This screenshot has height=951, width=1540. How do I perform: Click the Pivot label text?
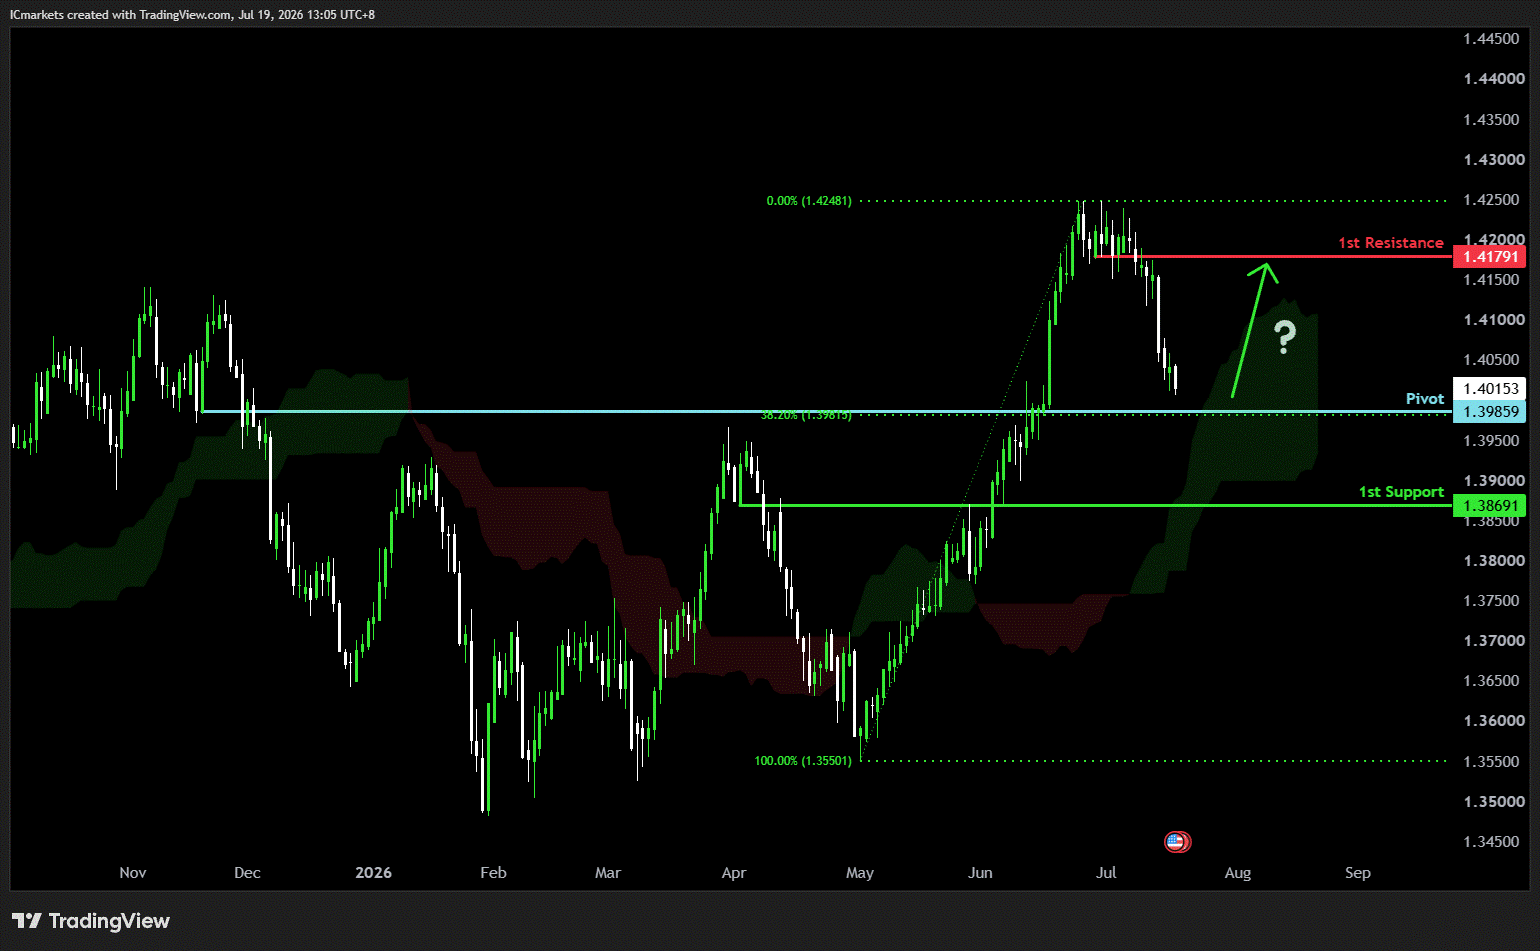click(x=1425, y=399)
